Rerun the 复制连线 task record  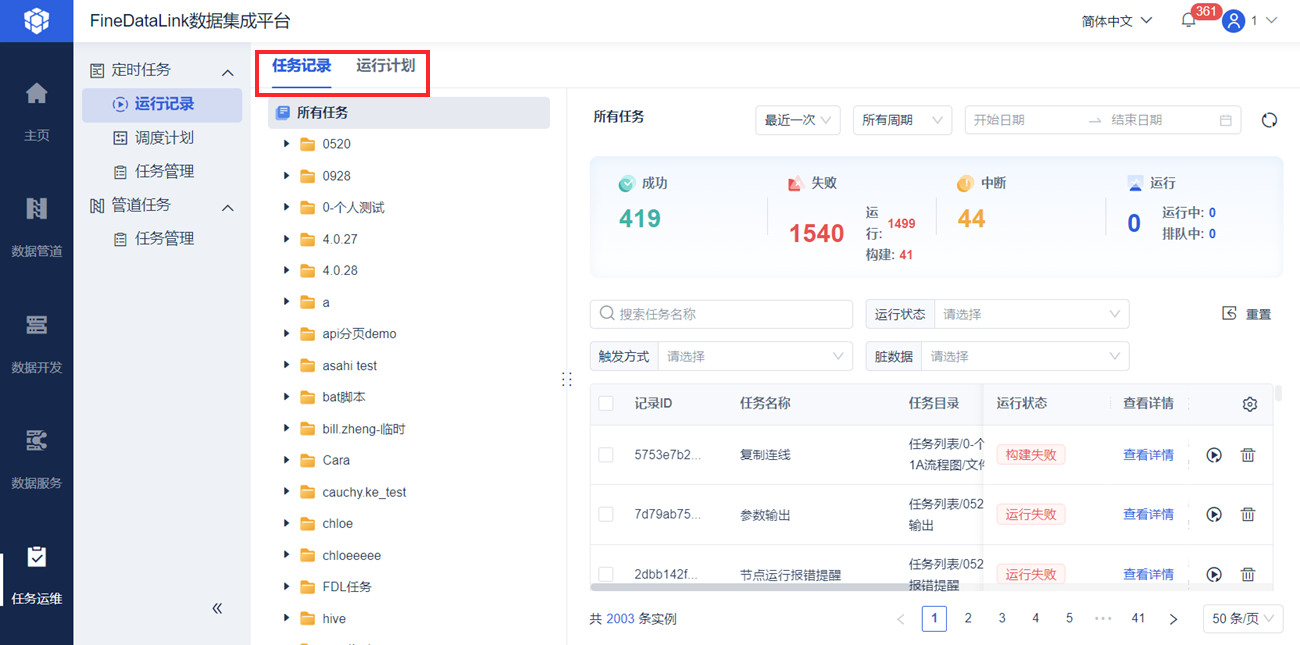1214,455
